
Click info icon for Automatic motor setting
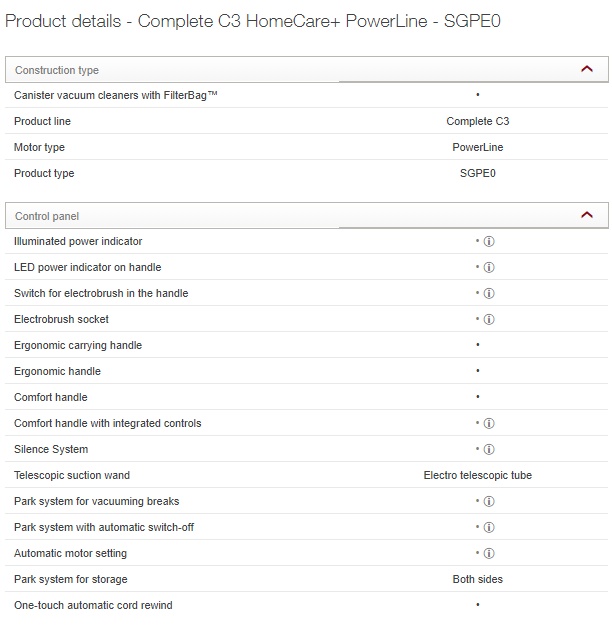(489, 554)
